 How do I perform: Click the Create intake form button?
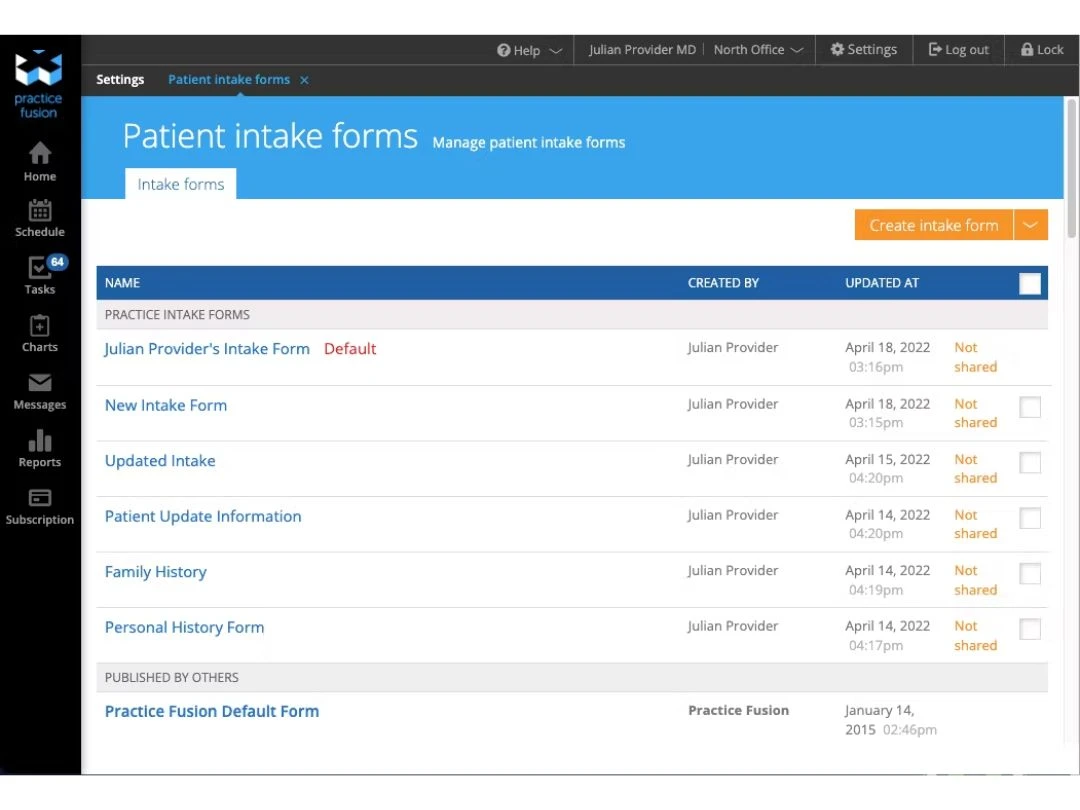coord(933,225)
